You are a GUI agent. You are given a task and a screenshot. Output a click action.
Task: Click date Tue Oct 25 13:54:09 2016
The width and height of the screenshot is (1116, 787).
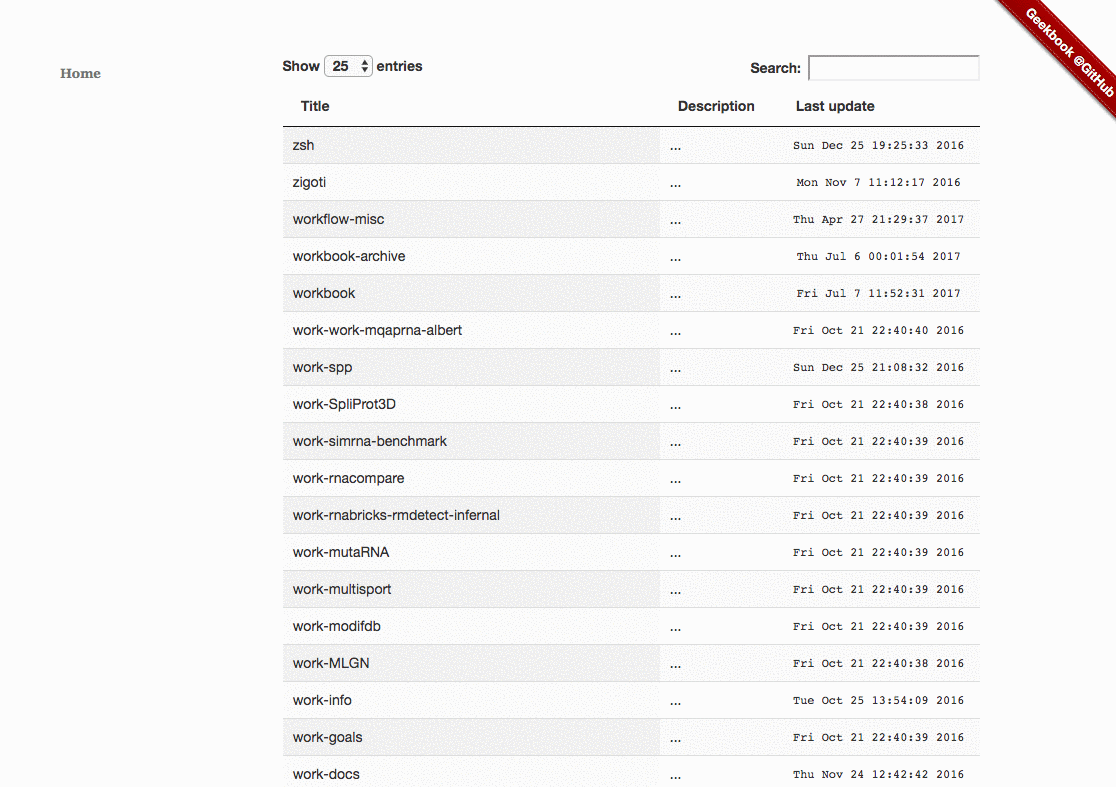(878, 700)
